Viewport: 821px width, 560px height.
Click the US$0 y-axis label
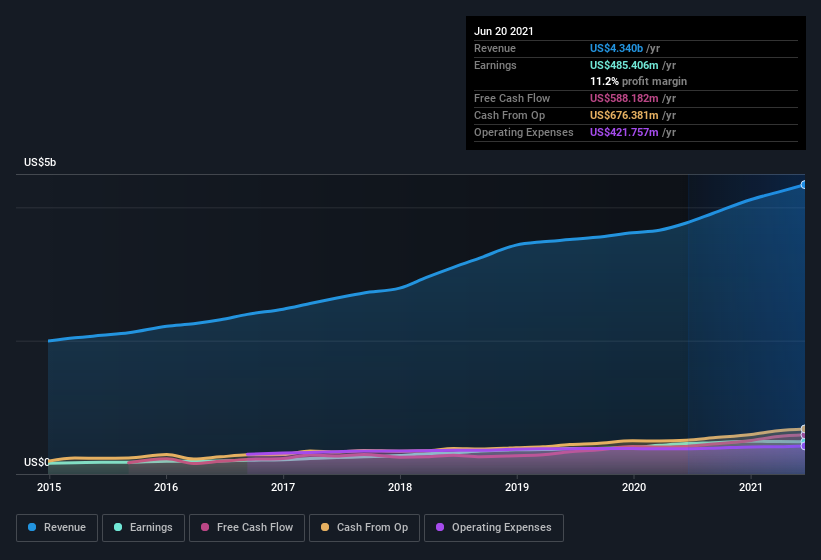click(x=37, y=462)
